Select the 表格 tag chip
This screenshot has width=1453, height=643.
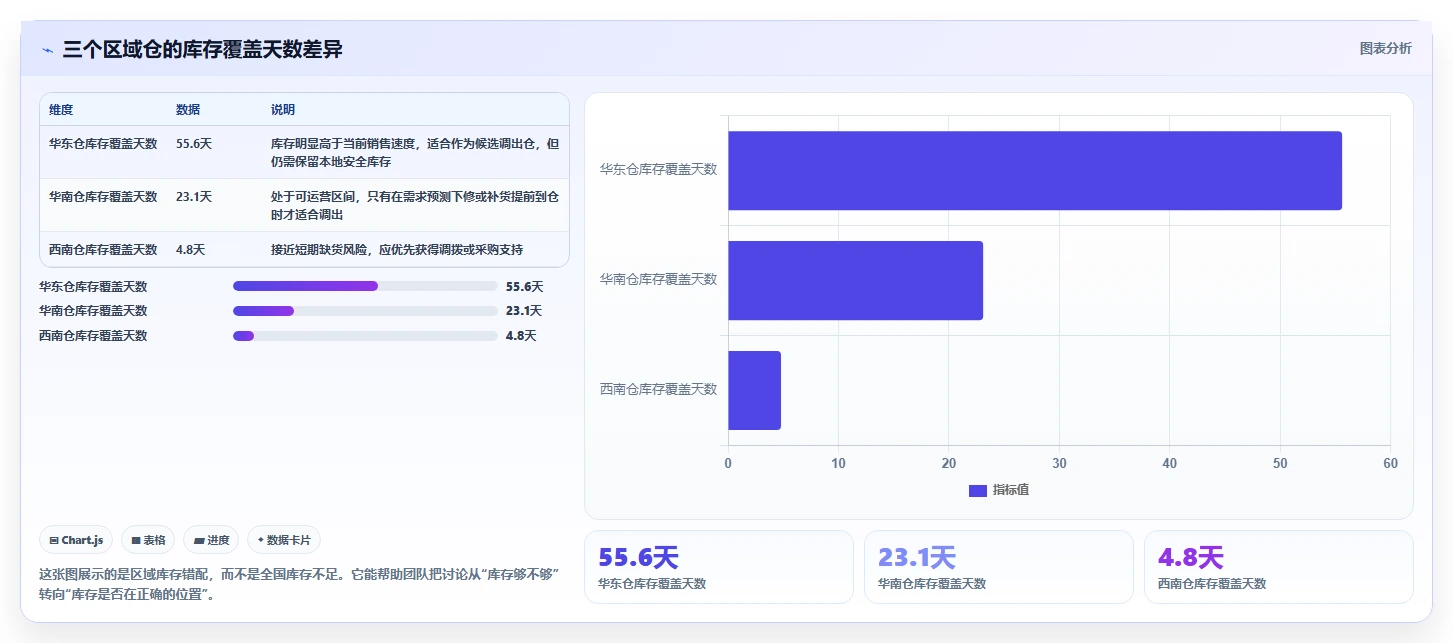coord(148,540)
